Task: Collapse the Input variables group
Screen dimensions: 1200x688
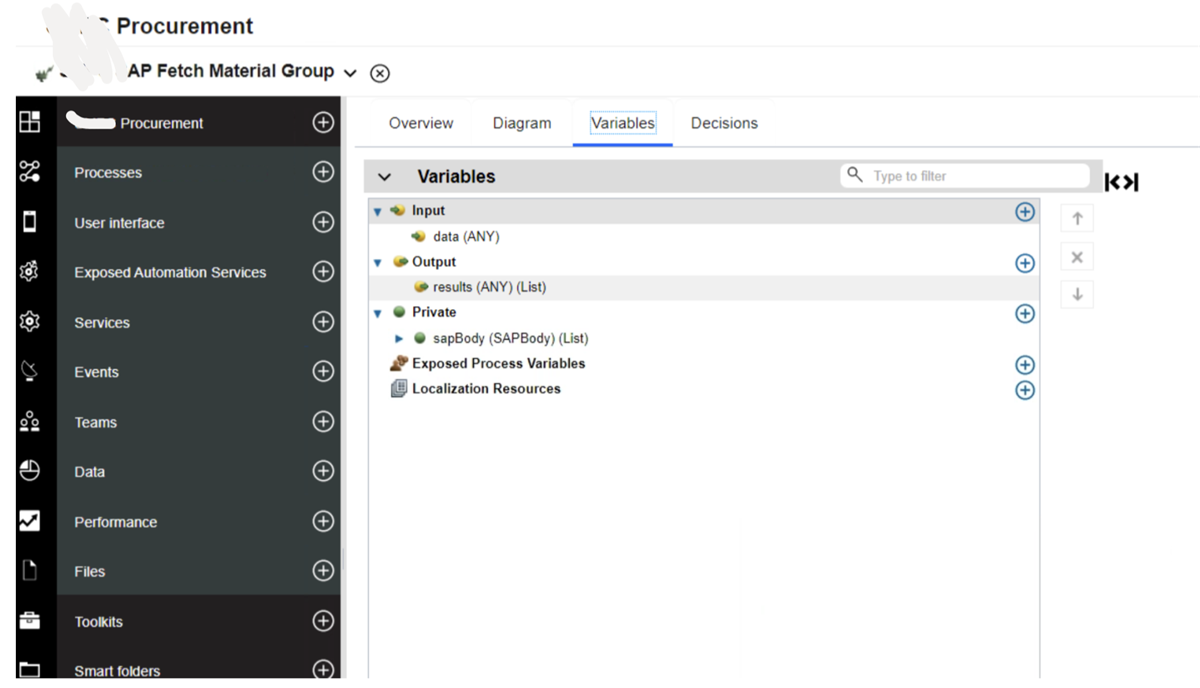Action: click(378, 212)
